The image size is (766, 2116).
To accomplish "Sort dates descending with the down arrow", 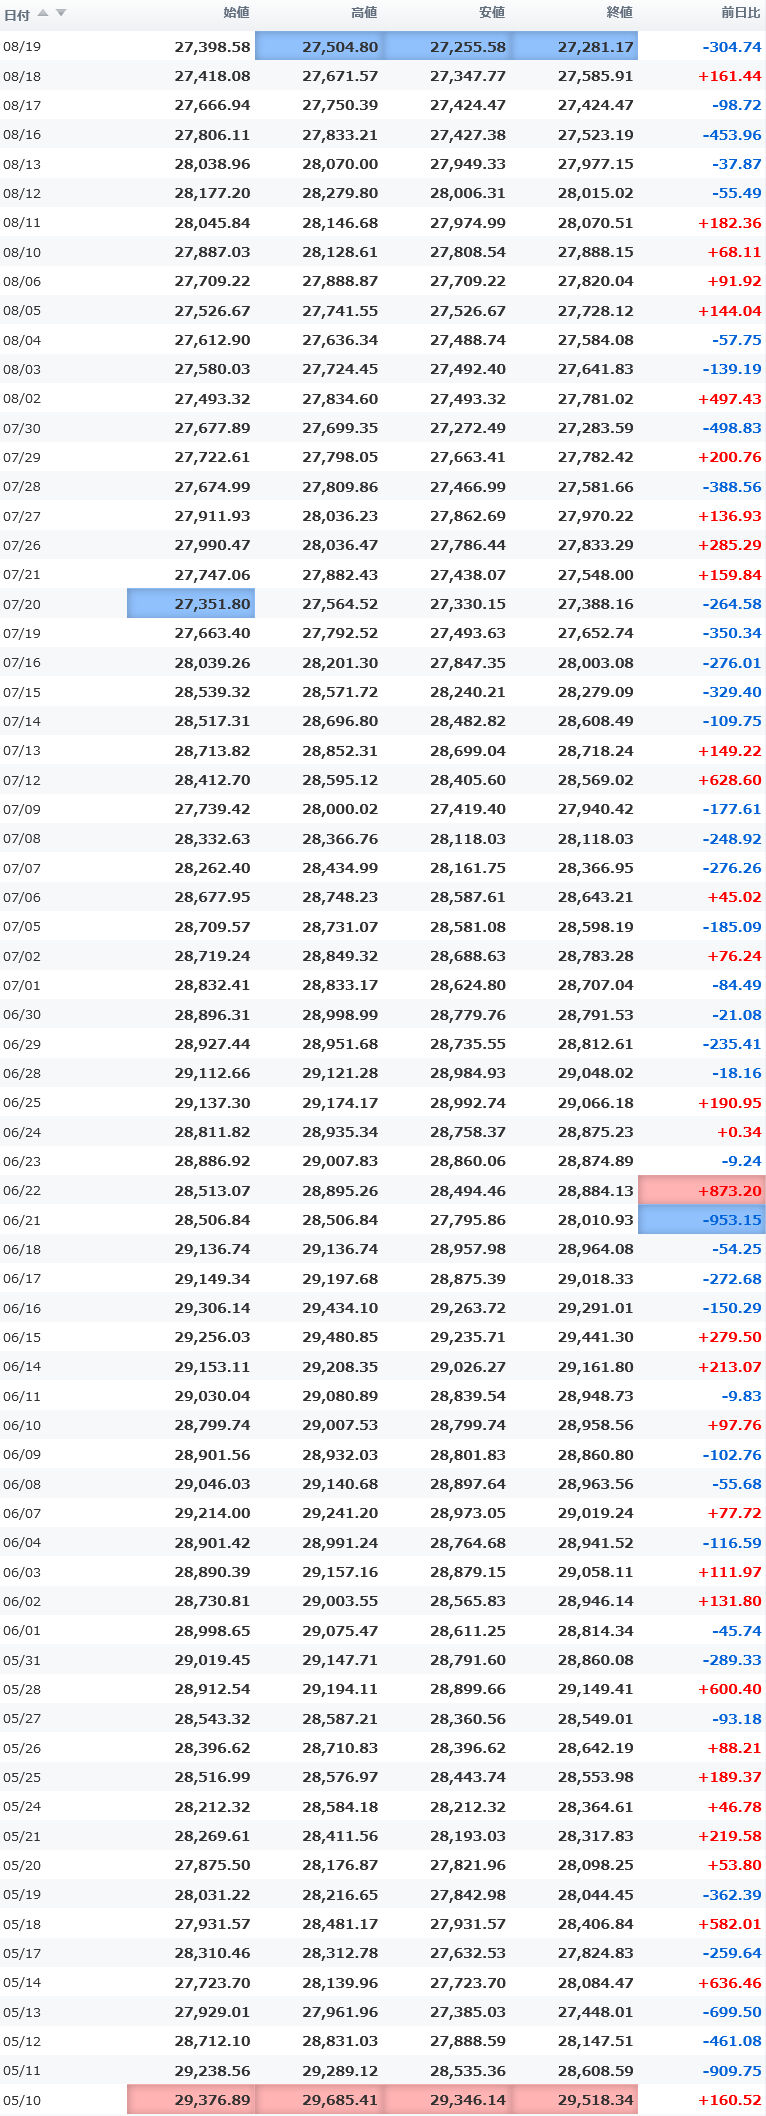I will point(60,13).
